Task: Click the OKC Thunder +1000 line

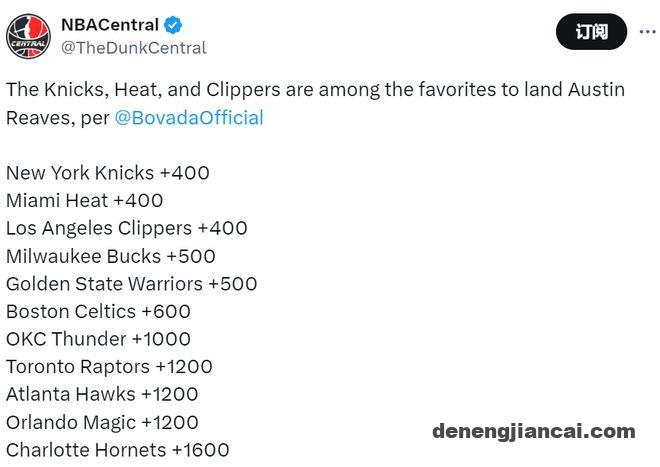Action: point(98,339)
